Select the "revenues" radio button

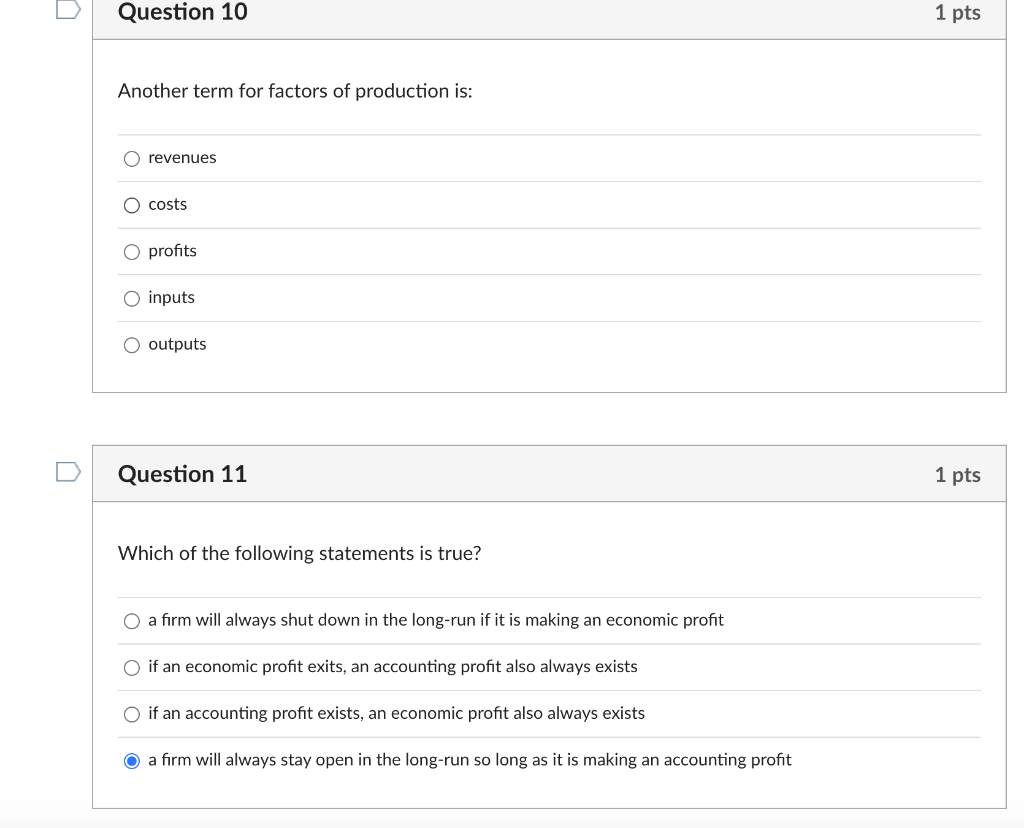tap(132, 158)
